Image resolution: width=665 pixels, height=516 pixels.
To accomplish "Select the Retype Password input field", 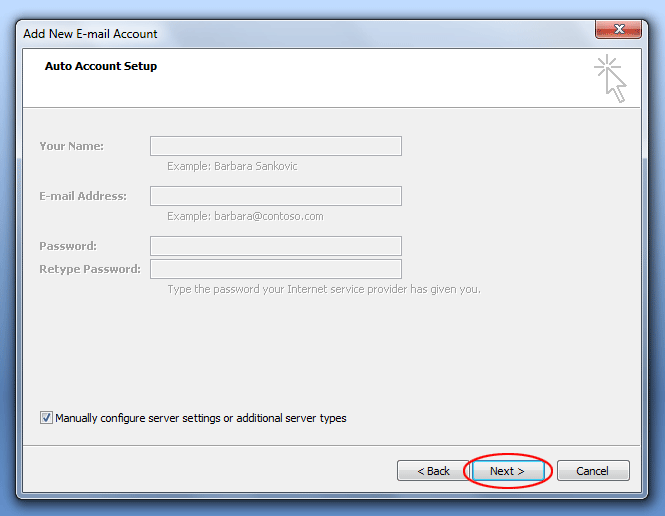I will tap(276, 269).
